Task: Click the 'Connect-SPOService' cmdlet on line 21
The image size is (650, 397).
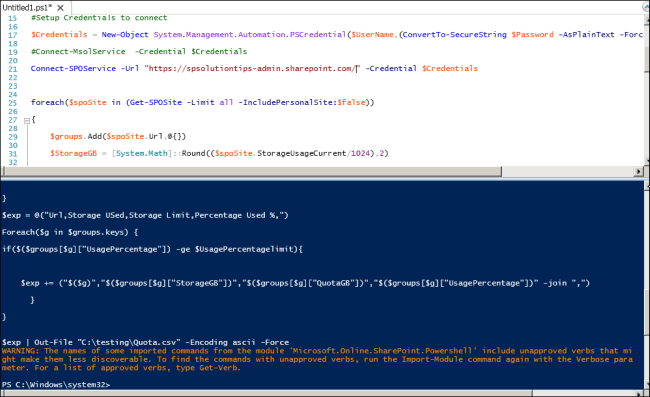Action: (x=73, y=69)
